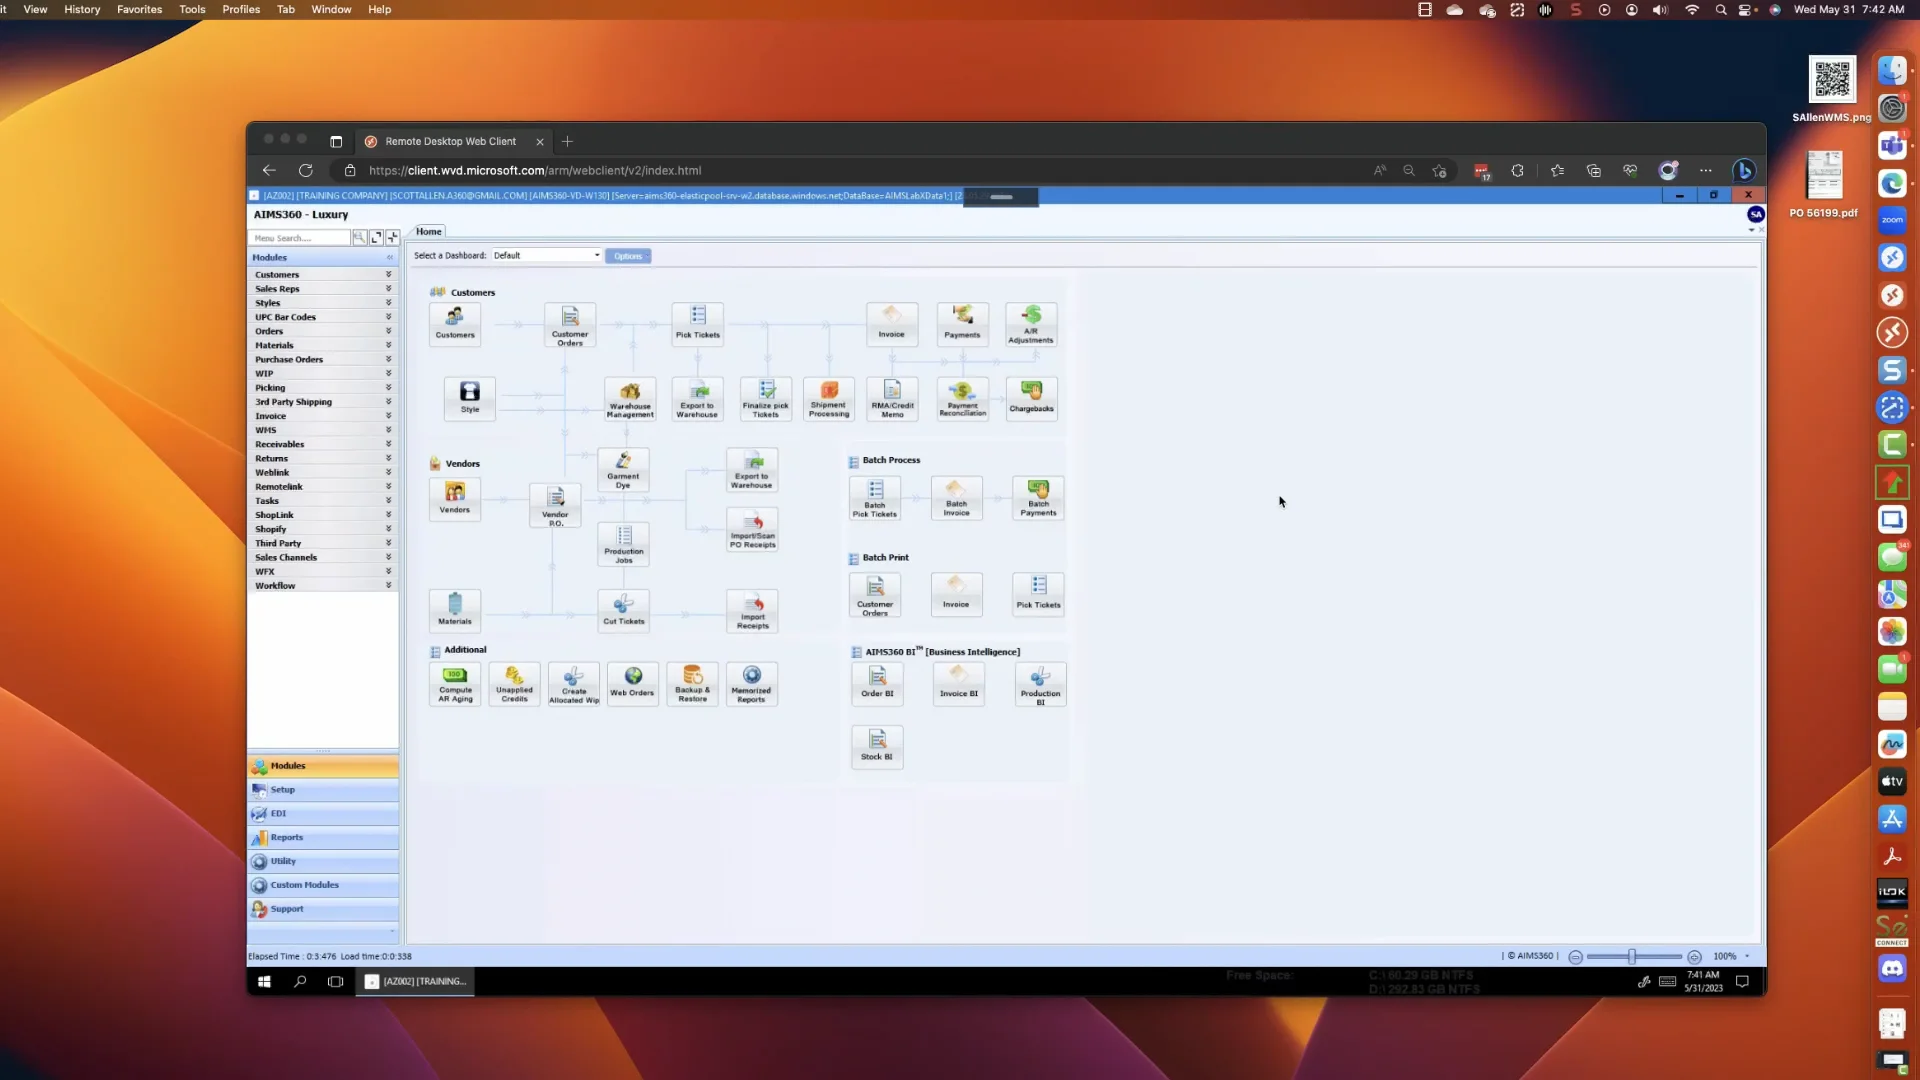This screenshot has width=1920, height=1080.
Task: Open the Warehouse Management icon
Action: coord(629,397)
